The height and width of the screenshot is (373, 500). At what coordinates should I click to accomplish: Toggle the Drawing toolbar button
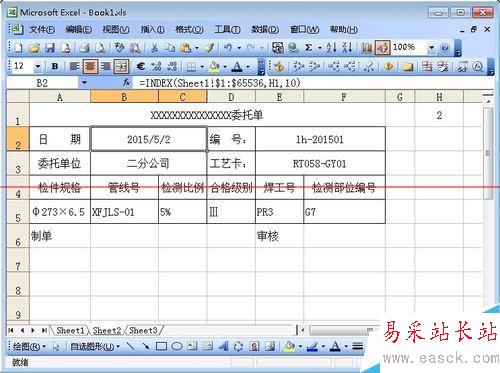click(382, 48)
